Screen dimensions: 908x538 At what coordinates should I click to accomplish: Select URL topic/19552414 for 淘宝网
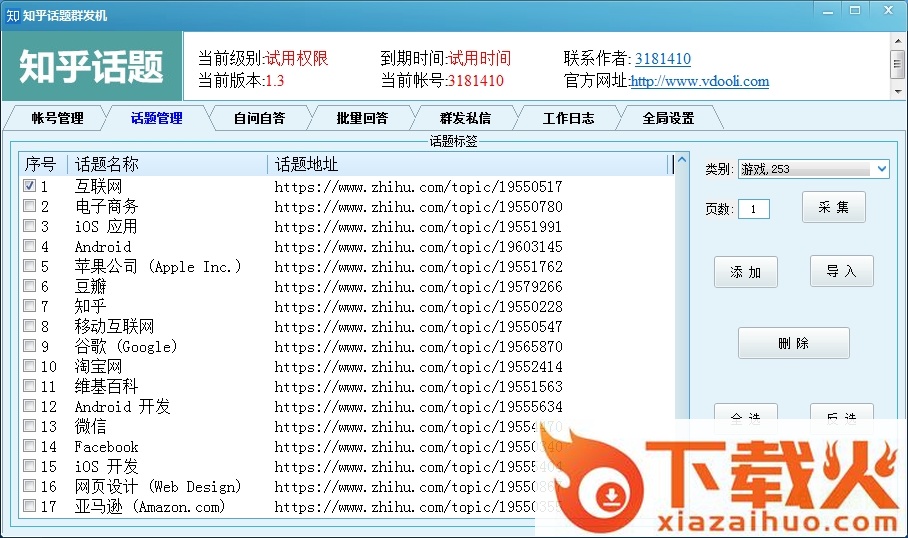tap(418, 367)
